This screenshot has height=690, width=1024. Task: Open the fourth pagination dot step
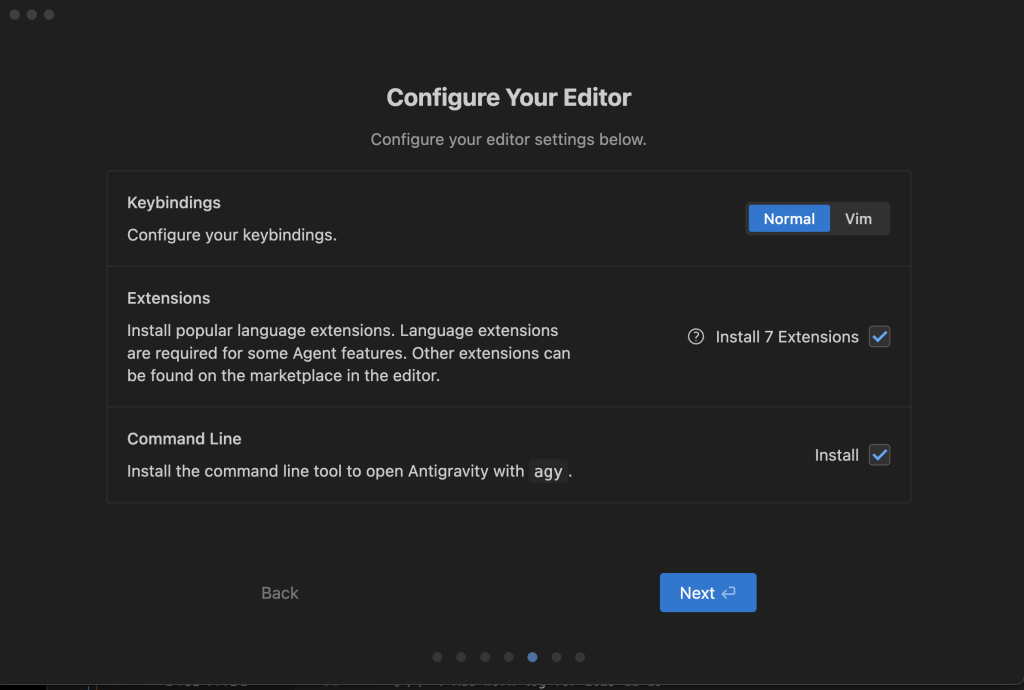509,657
